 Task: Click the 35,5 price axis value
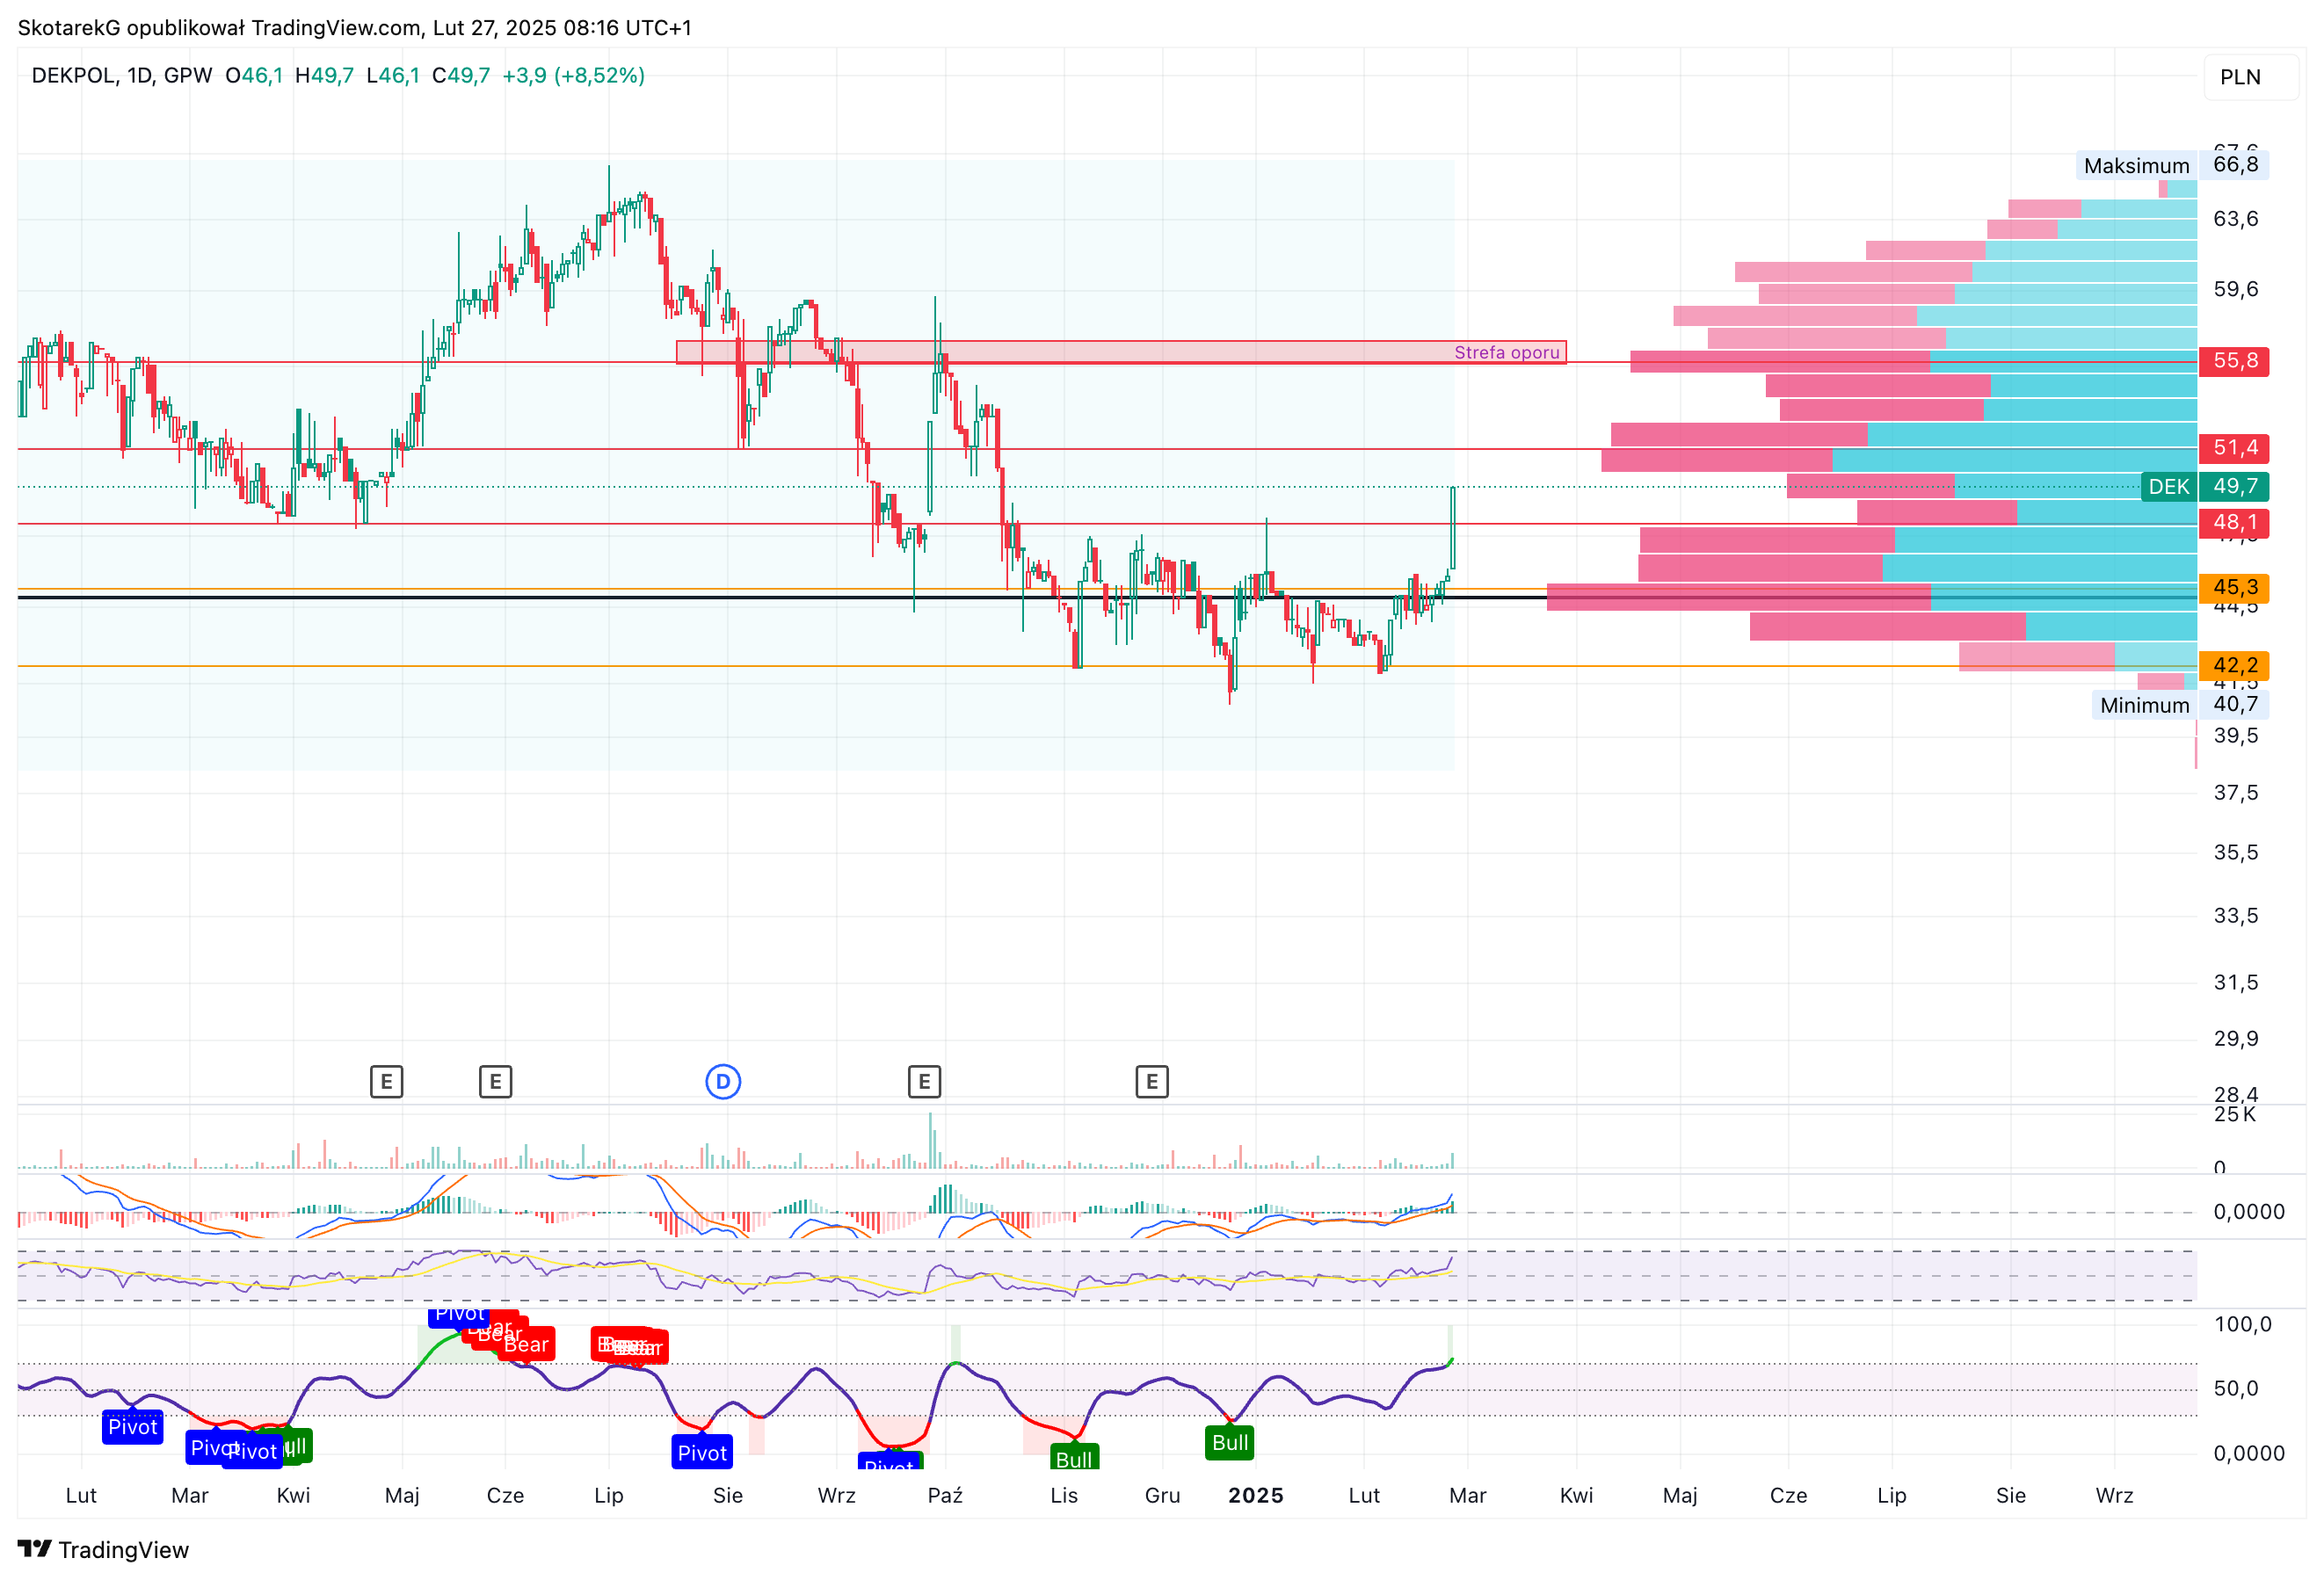click(x=2236, y=853)
